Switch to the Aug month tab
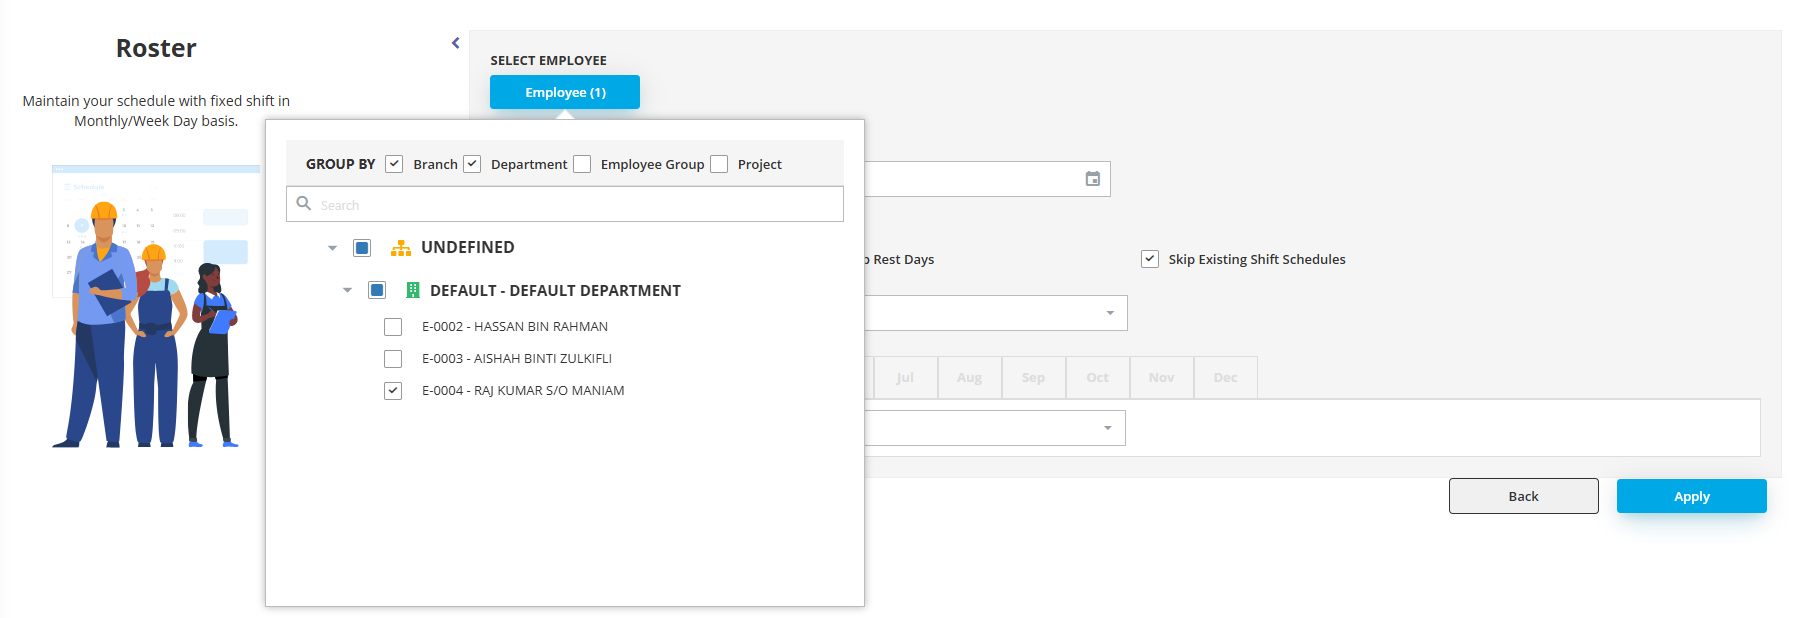 [x=969, y=378]
